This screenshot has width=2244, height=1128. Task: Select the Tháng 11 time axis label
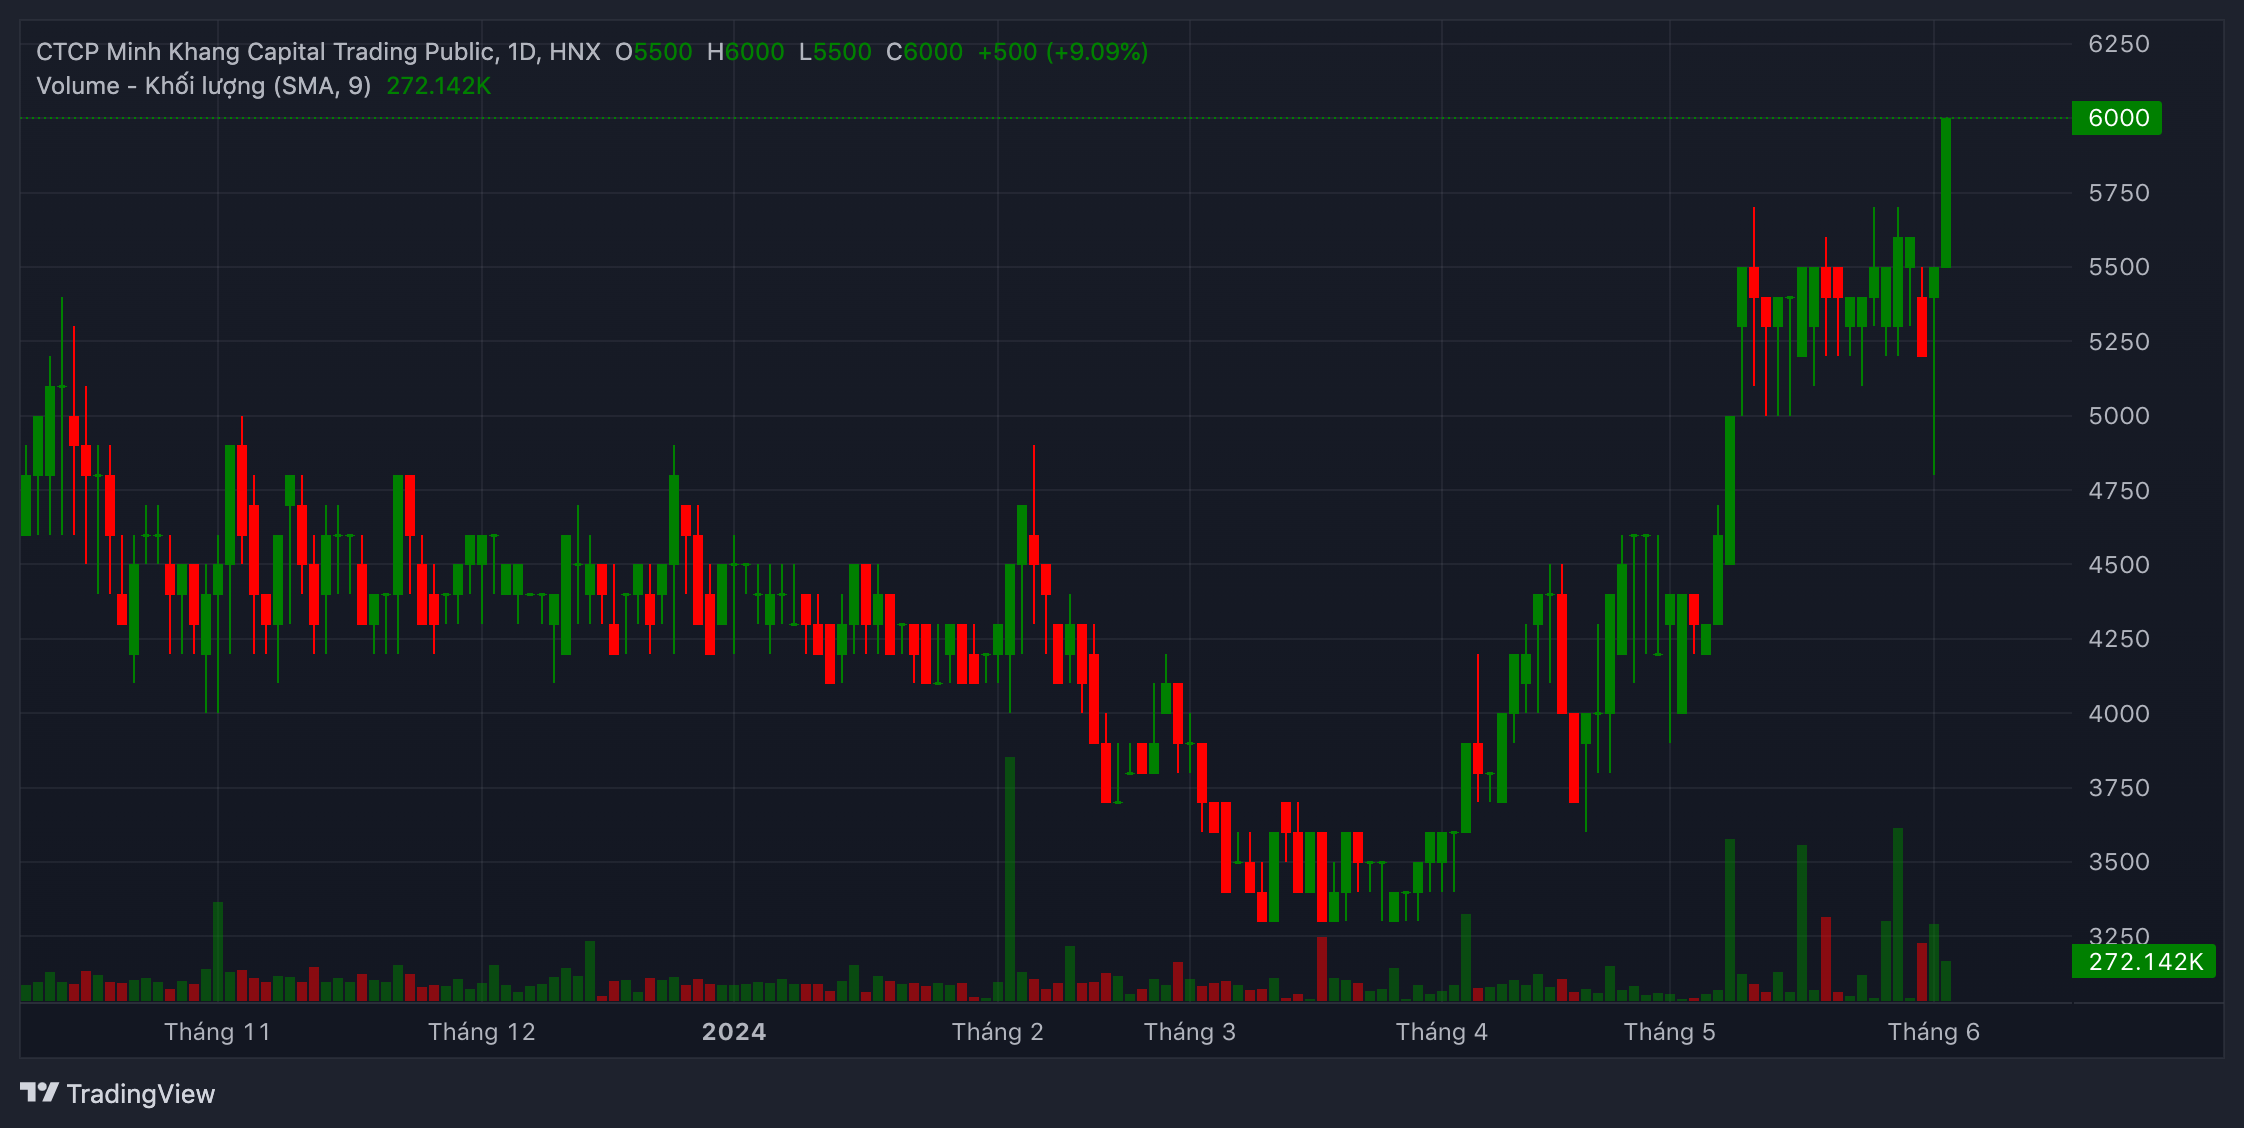click(218, 1032)
